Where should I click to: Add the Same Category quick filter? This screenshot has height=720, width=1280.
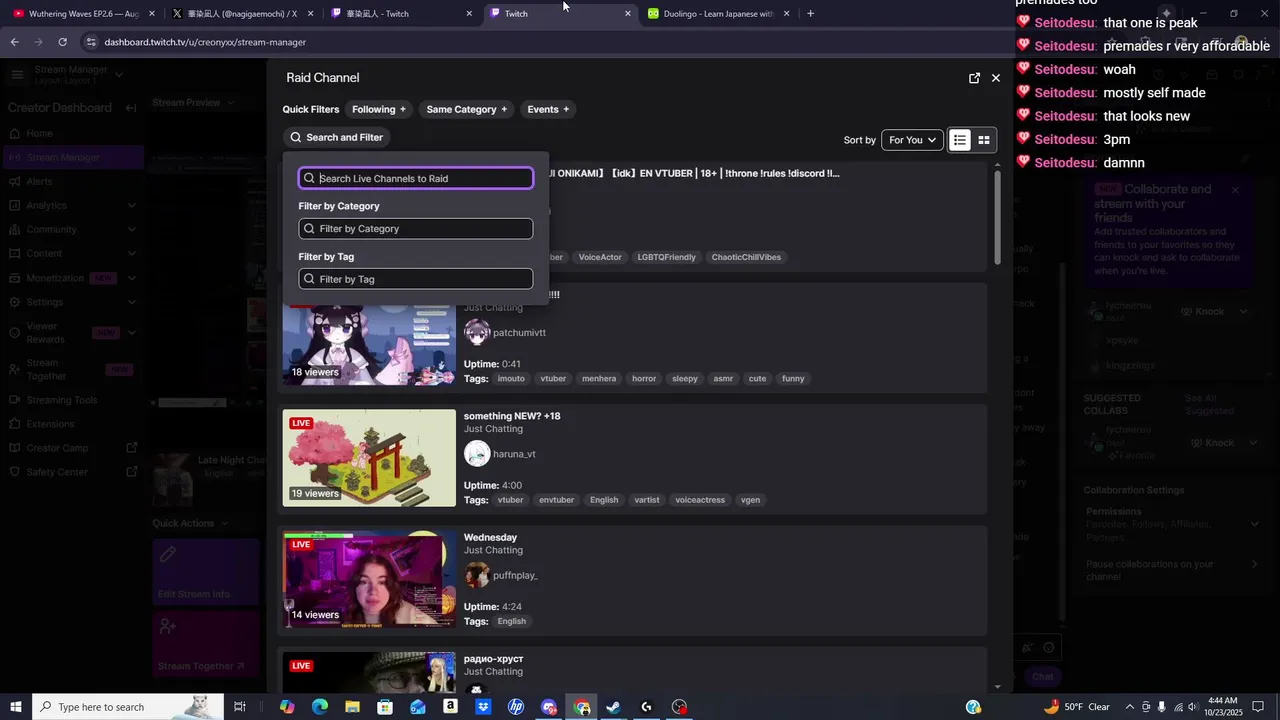pyautogui.click(x=467, y=109)
